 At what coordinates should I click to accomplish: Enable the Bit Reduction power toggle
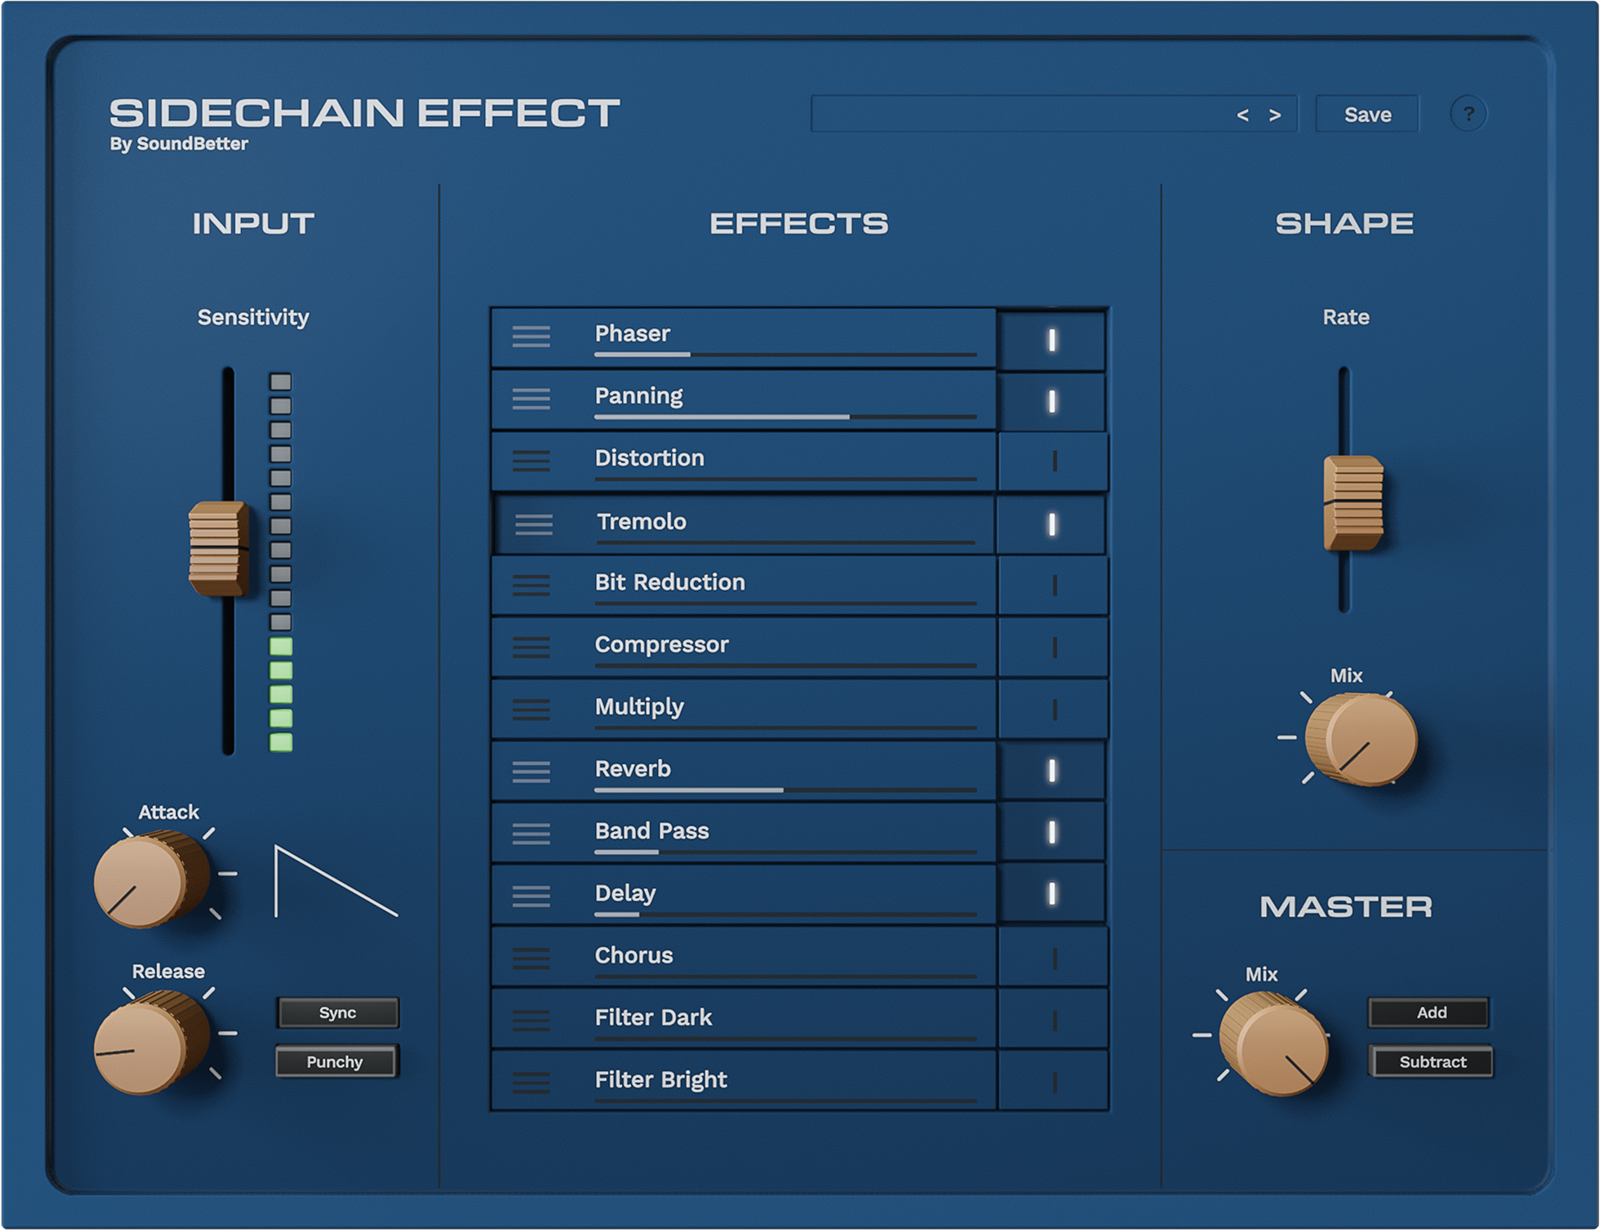[1054, 586]
